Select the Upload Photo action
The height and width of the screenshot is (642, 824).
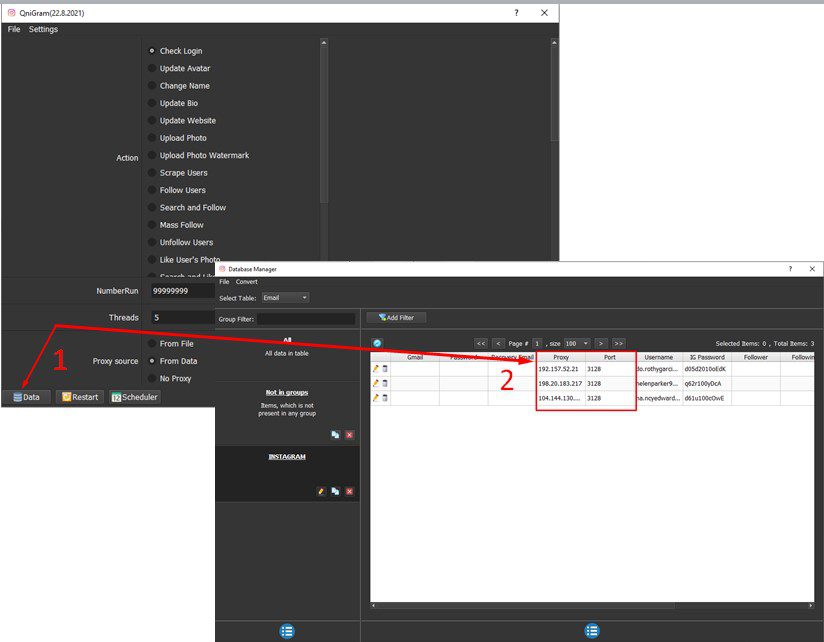[178, 138]
